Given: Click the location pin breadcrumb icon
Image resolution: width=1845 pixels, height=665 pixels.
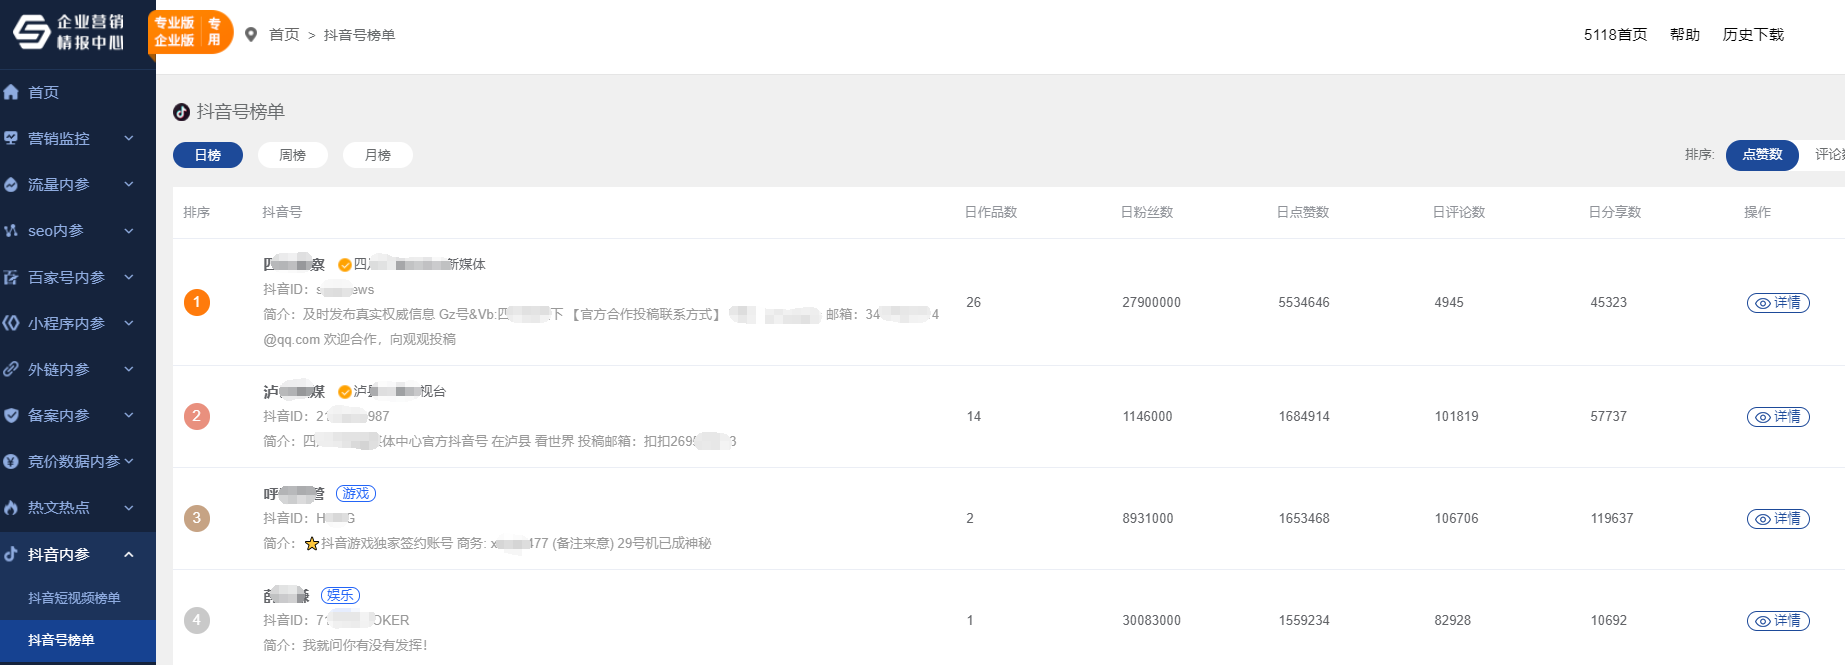Looking at the screenshot, I should [251, 35].
